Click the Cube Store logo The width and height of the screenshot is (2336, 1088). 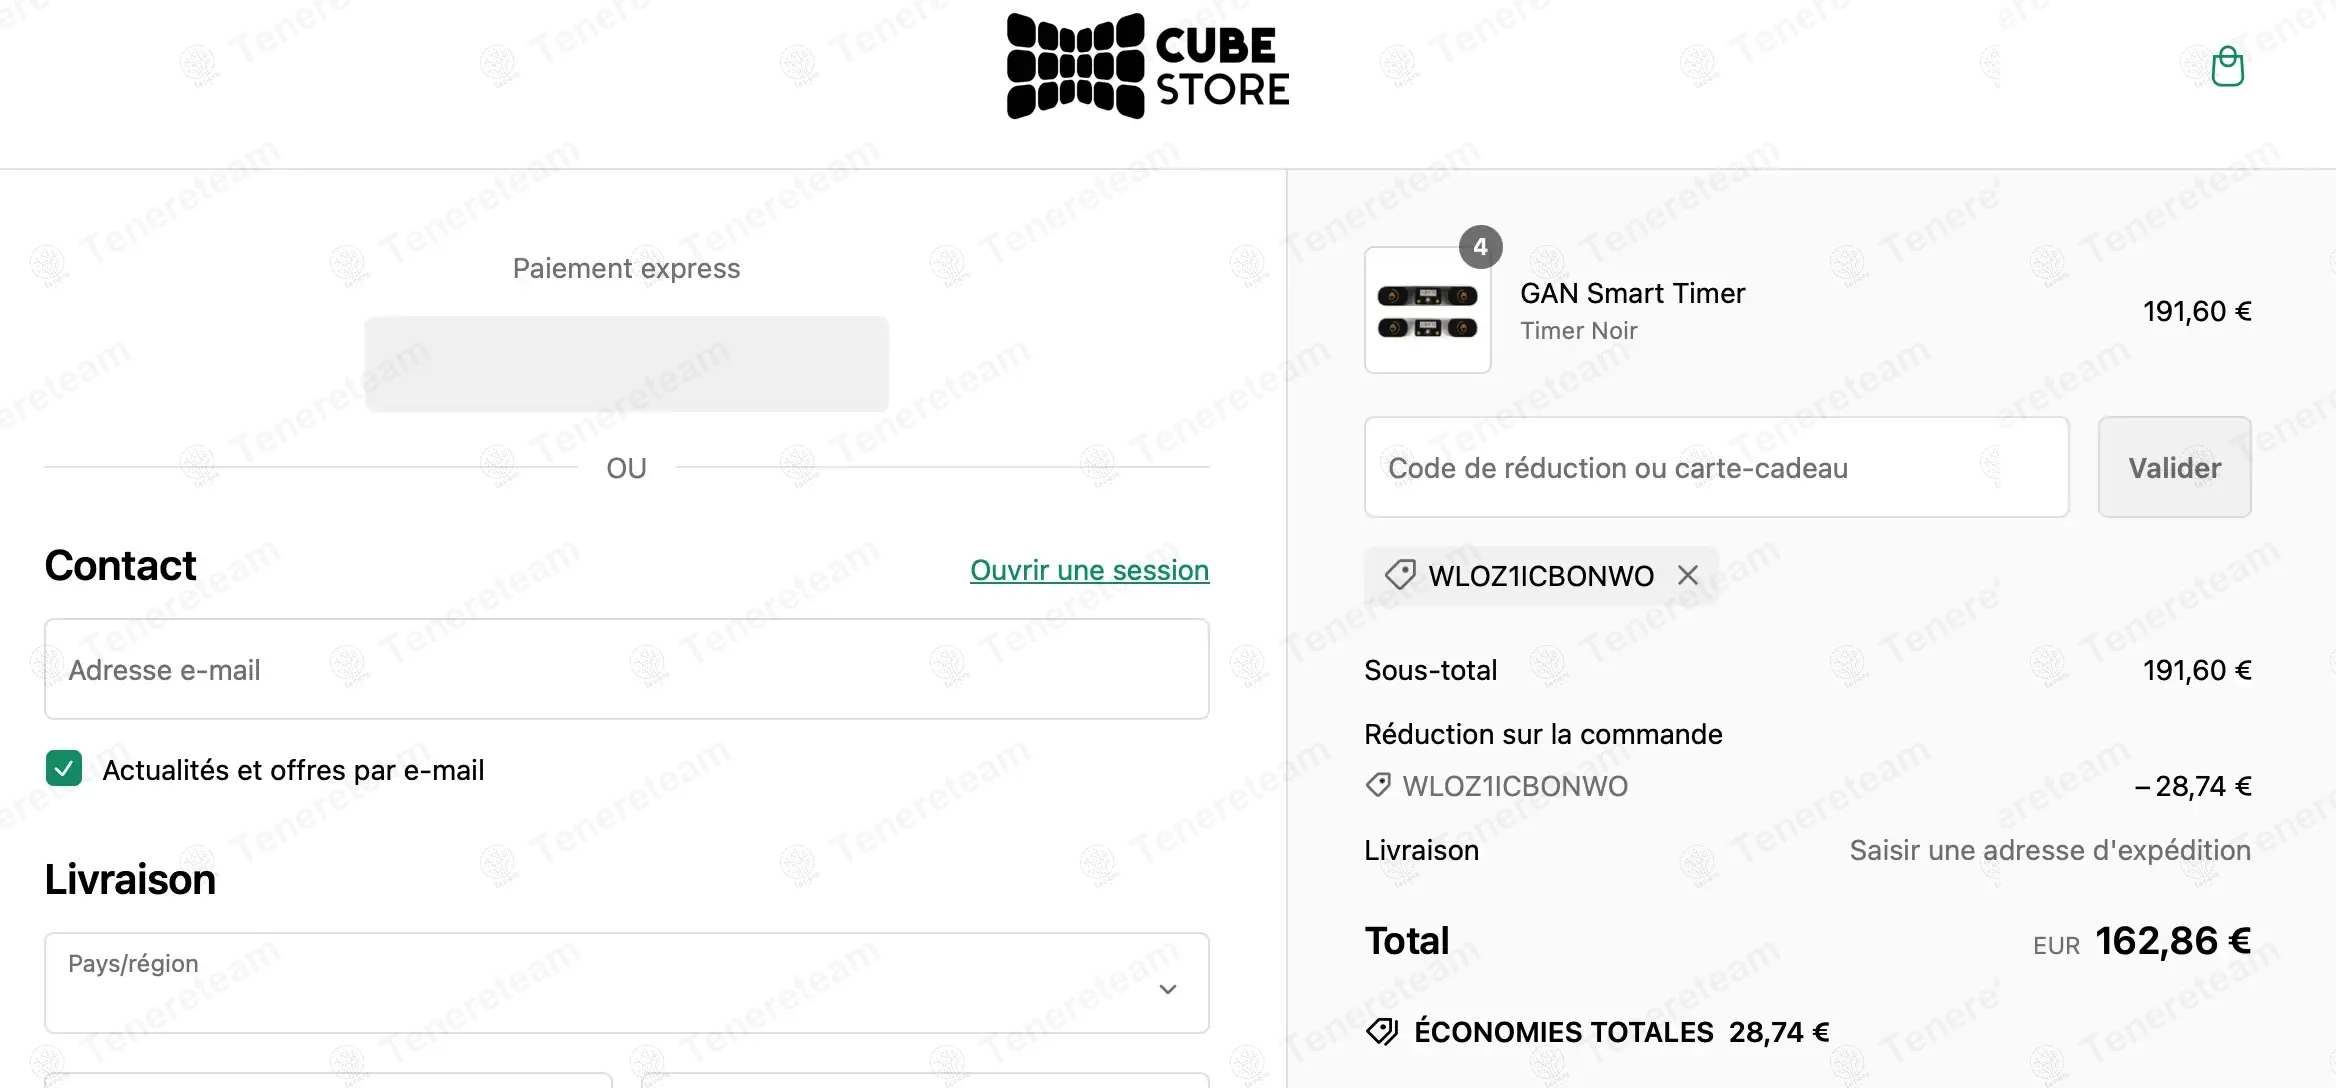coord(1147,67)
